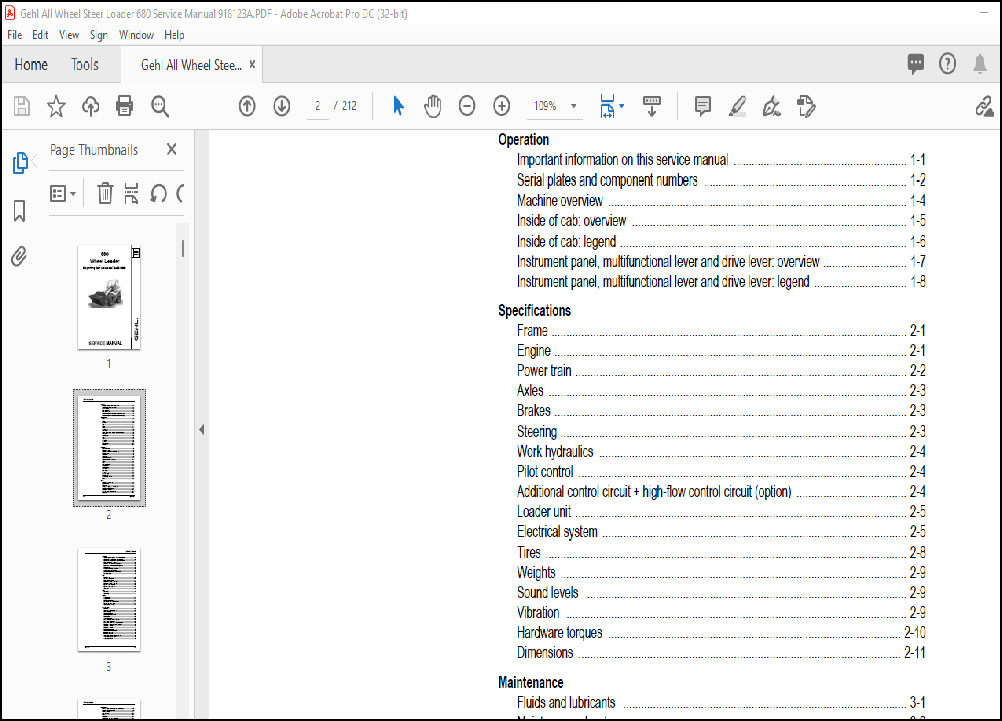Zoom out with minus icon
The width and height of the screenshot is (1002, 721).
pos(467,106)
